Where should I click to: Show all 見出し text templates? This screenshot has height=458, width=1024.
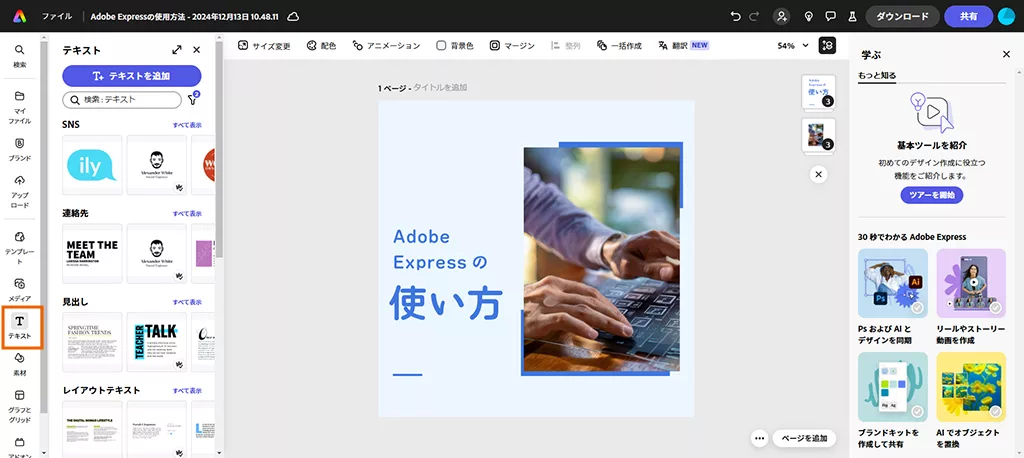(x=187, y=303)
